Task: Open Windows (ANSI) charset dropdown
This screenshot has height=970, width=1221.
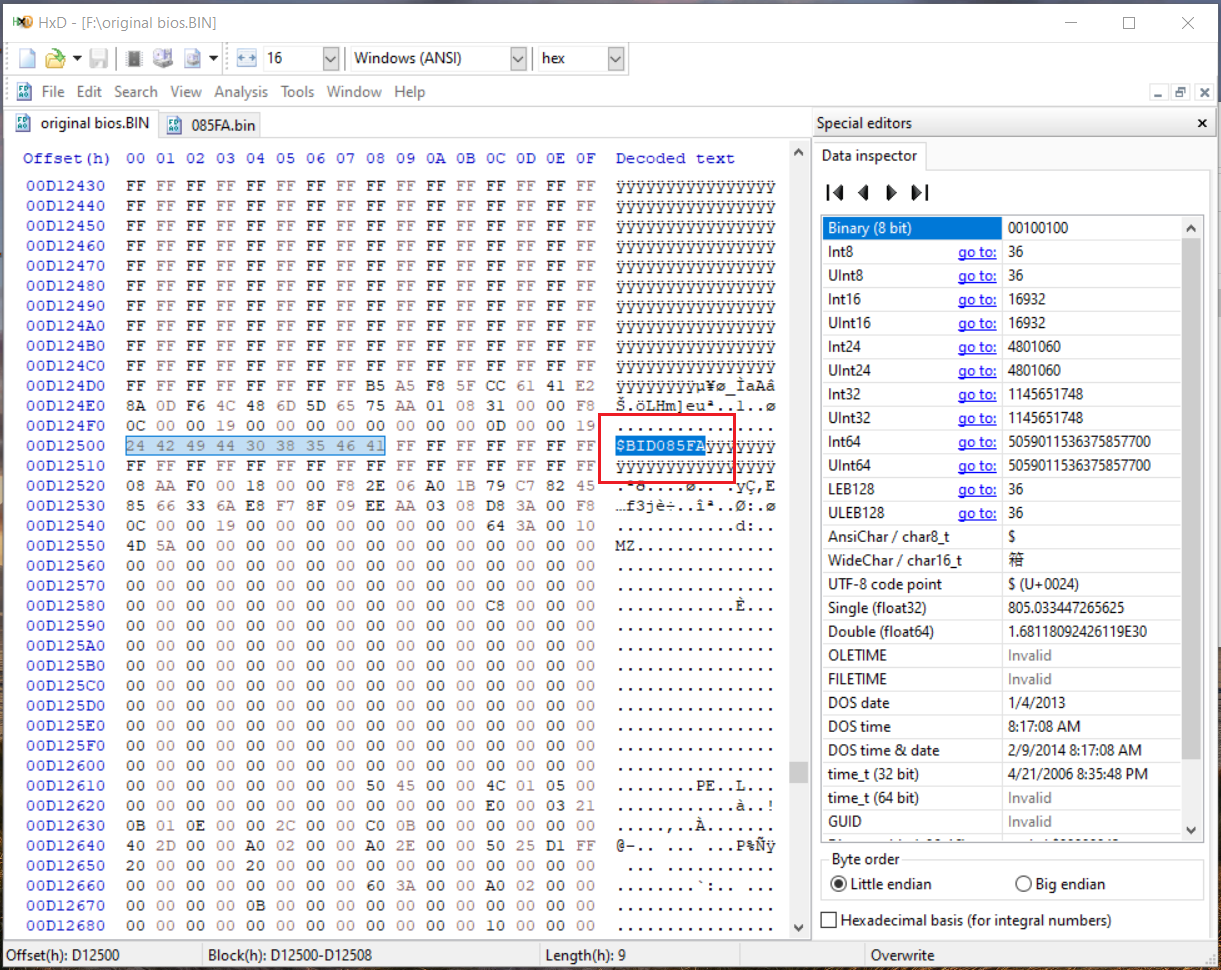Action: (518, 59)
